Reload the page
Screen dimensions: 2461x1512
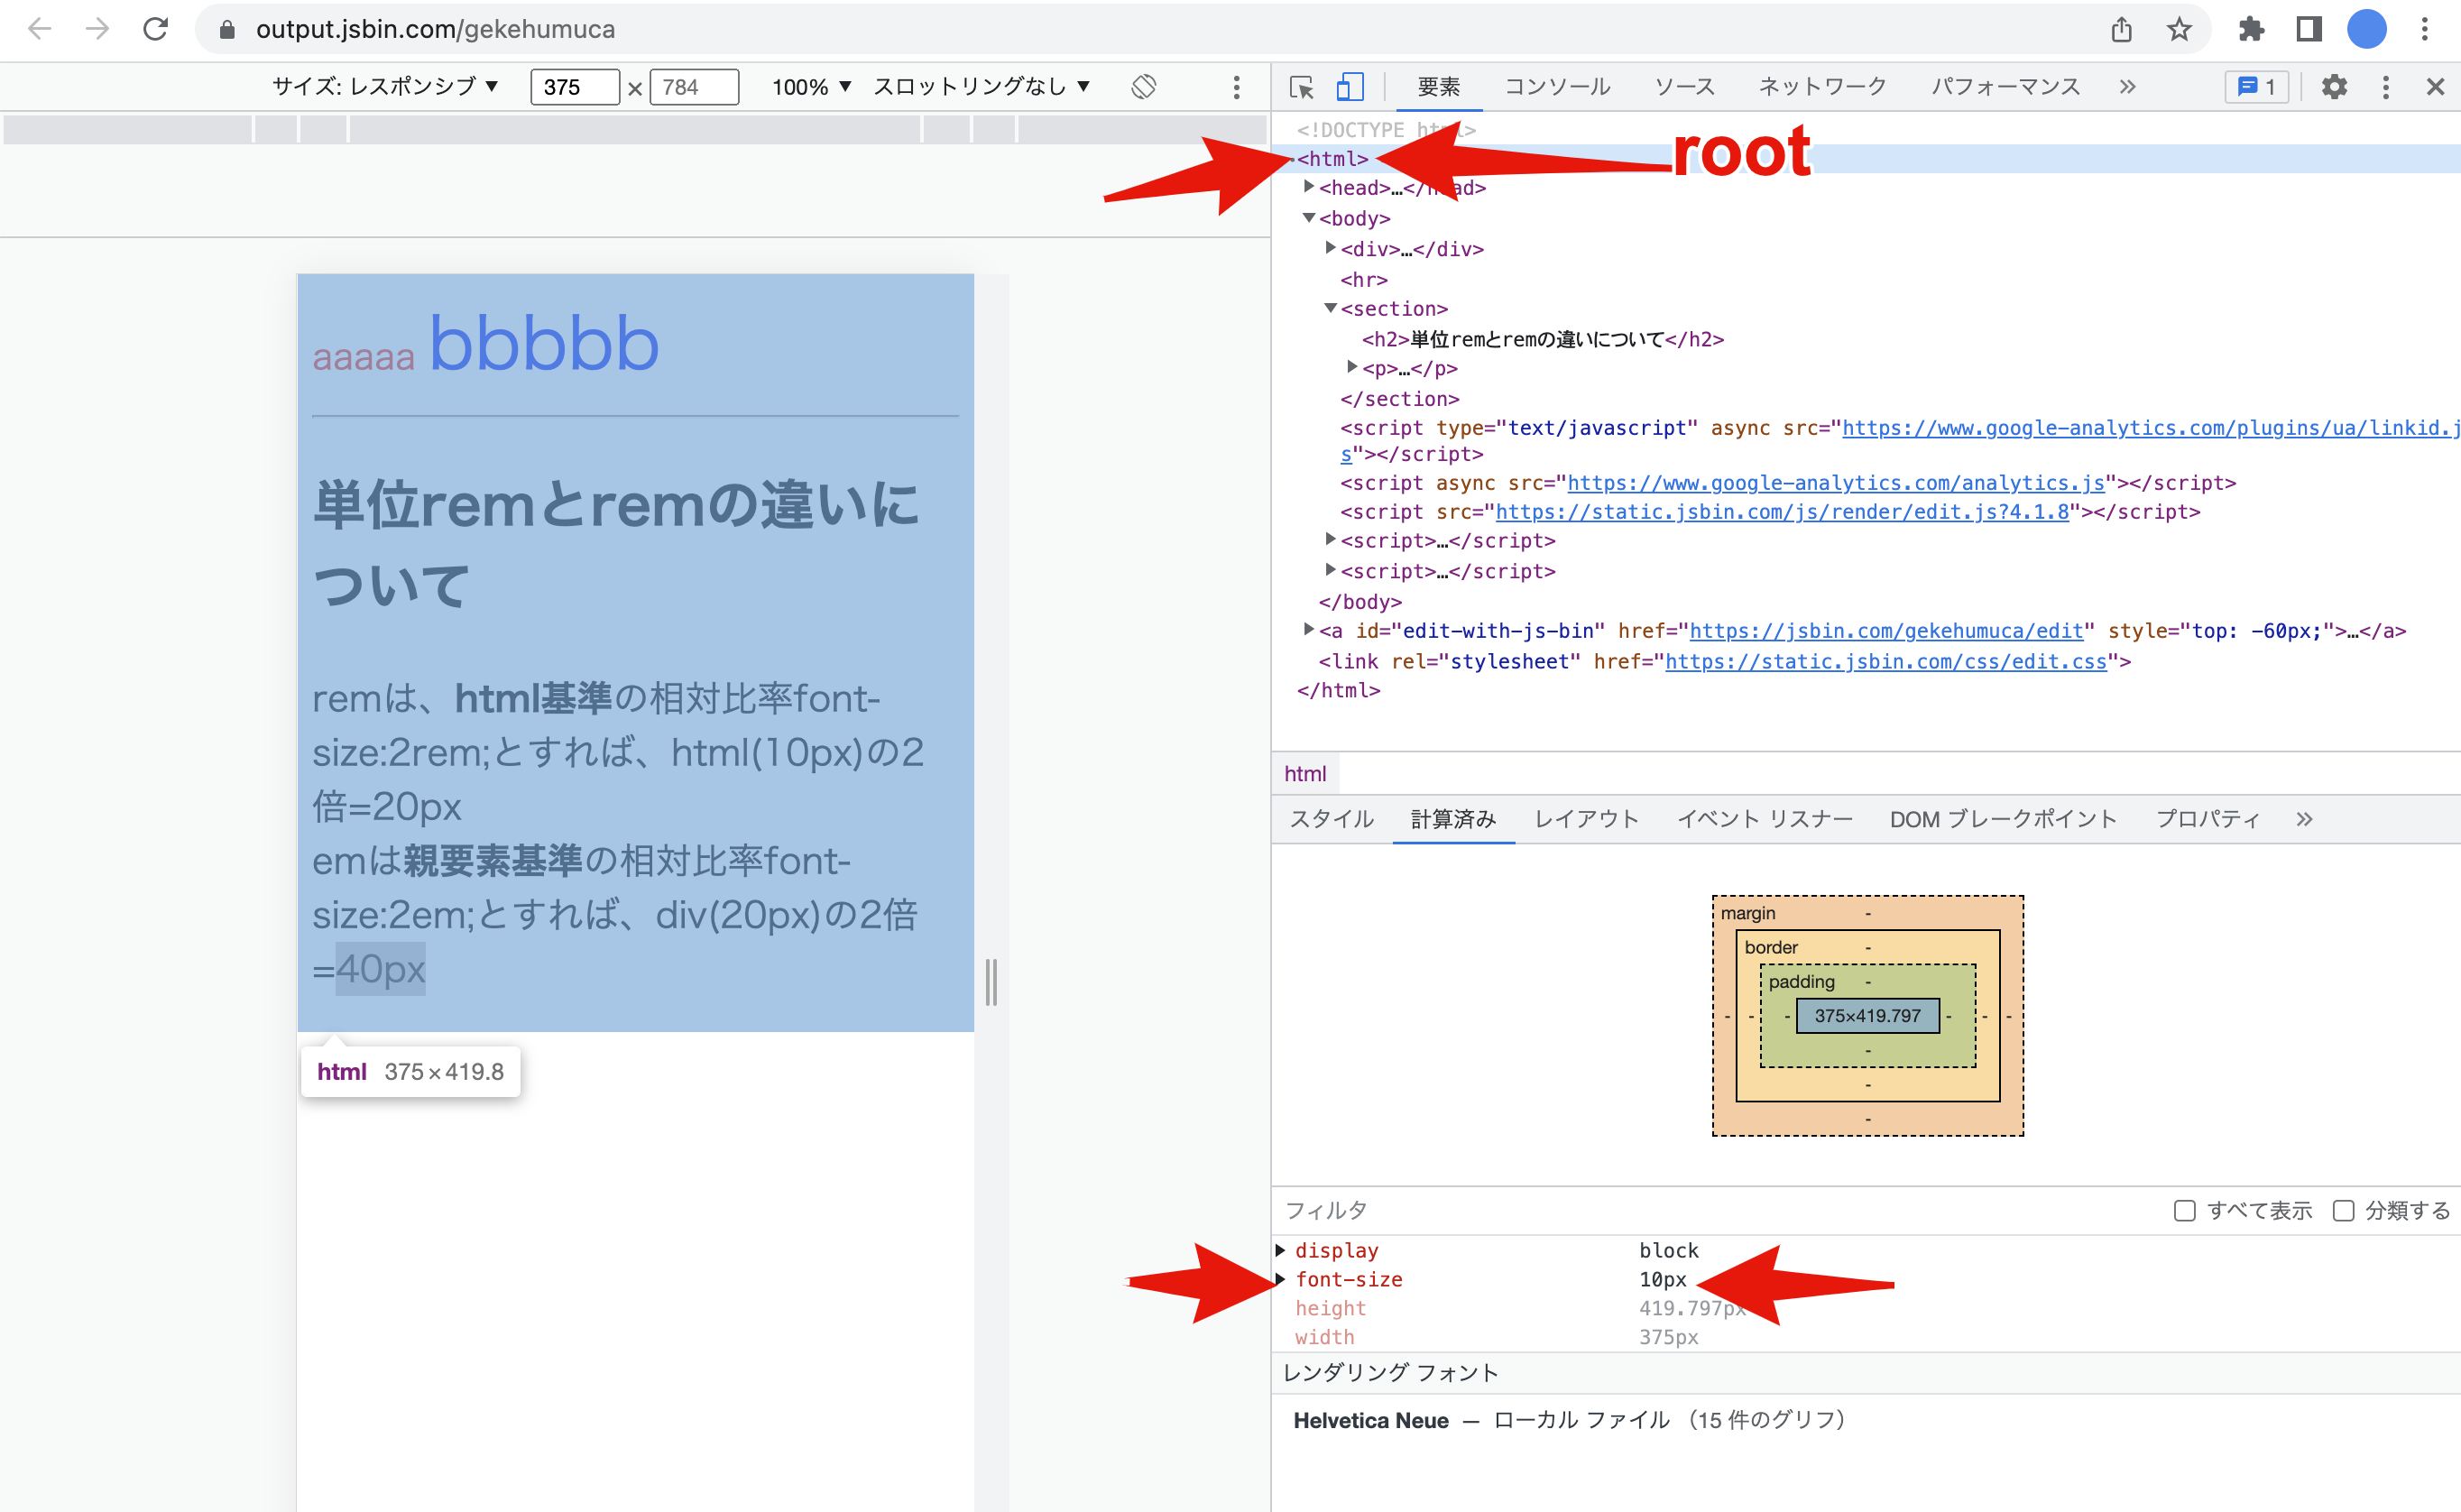(x=155, y=29)
